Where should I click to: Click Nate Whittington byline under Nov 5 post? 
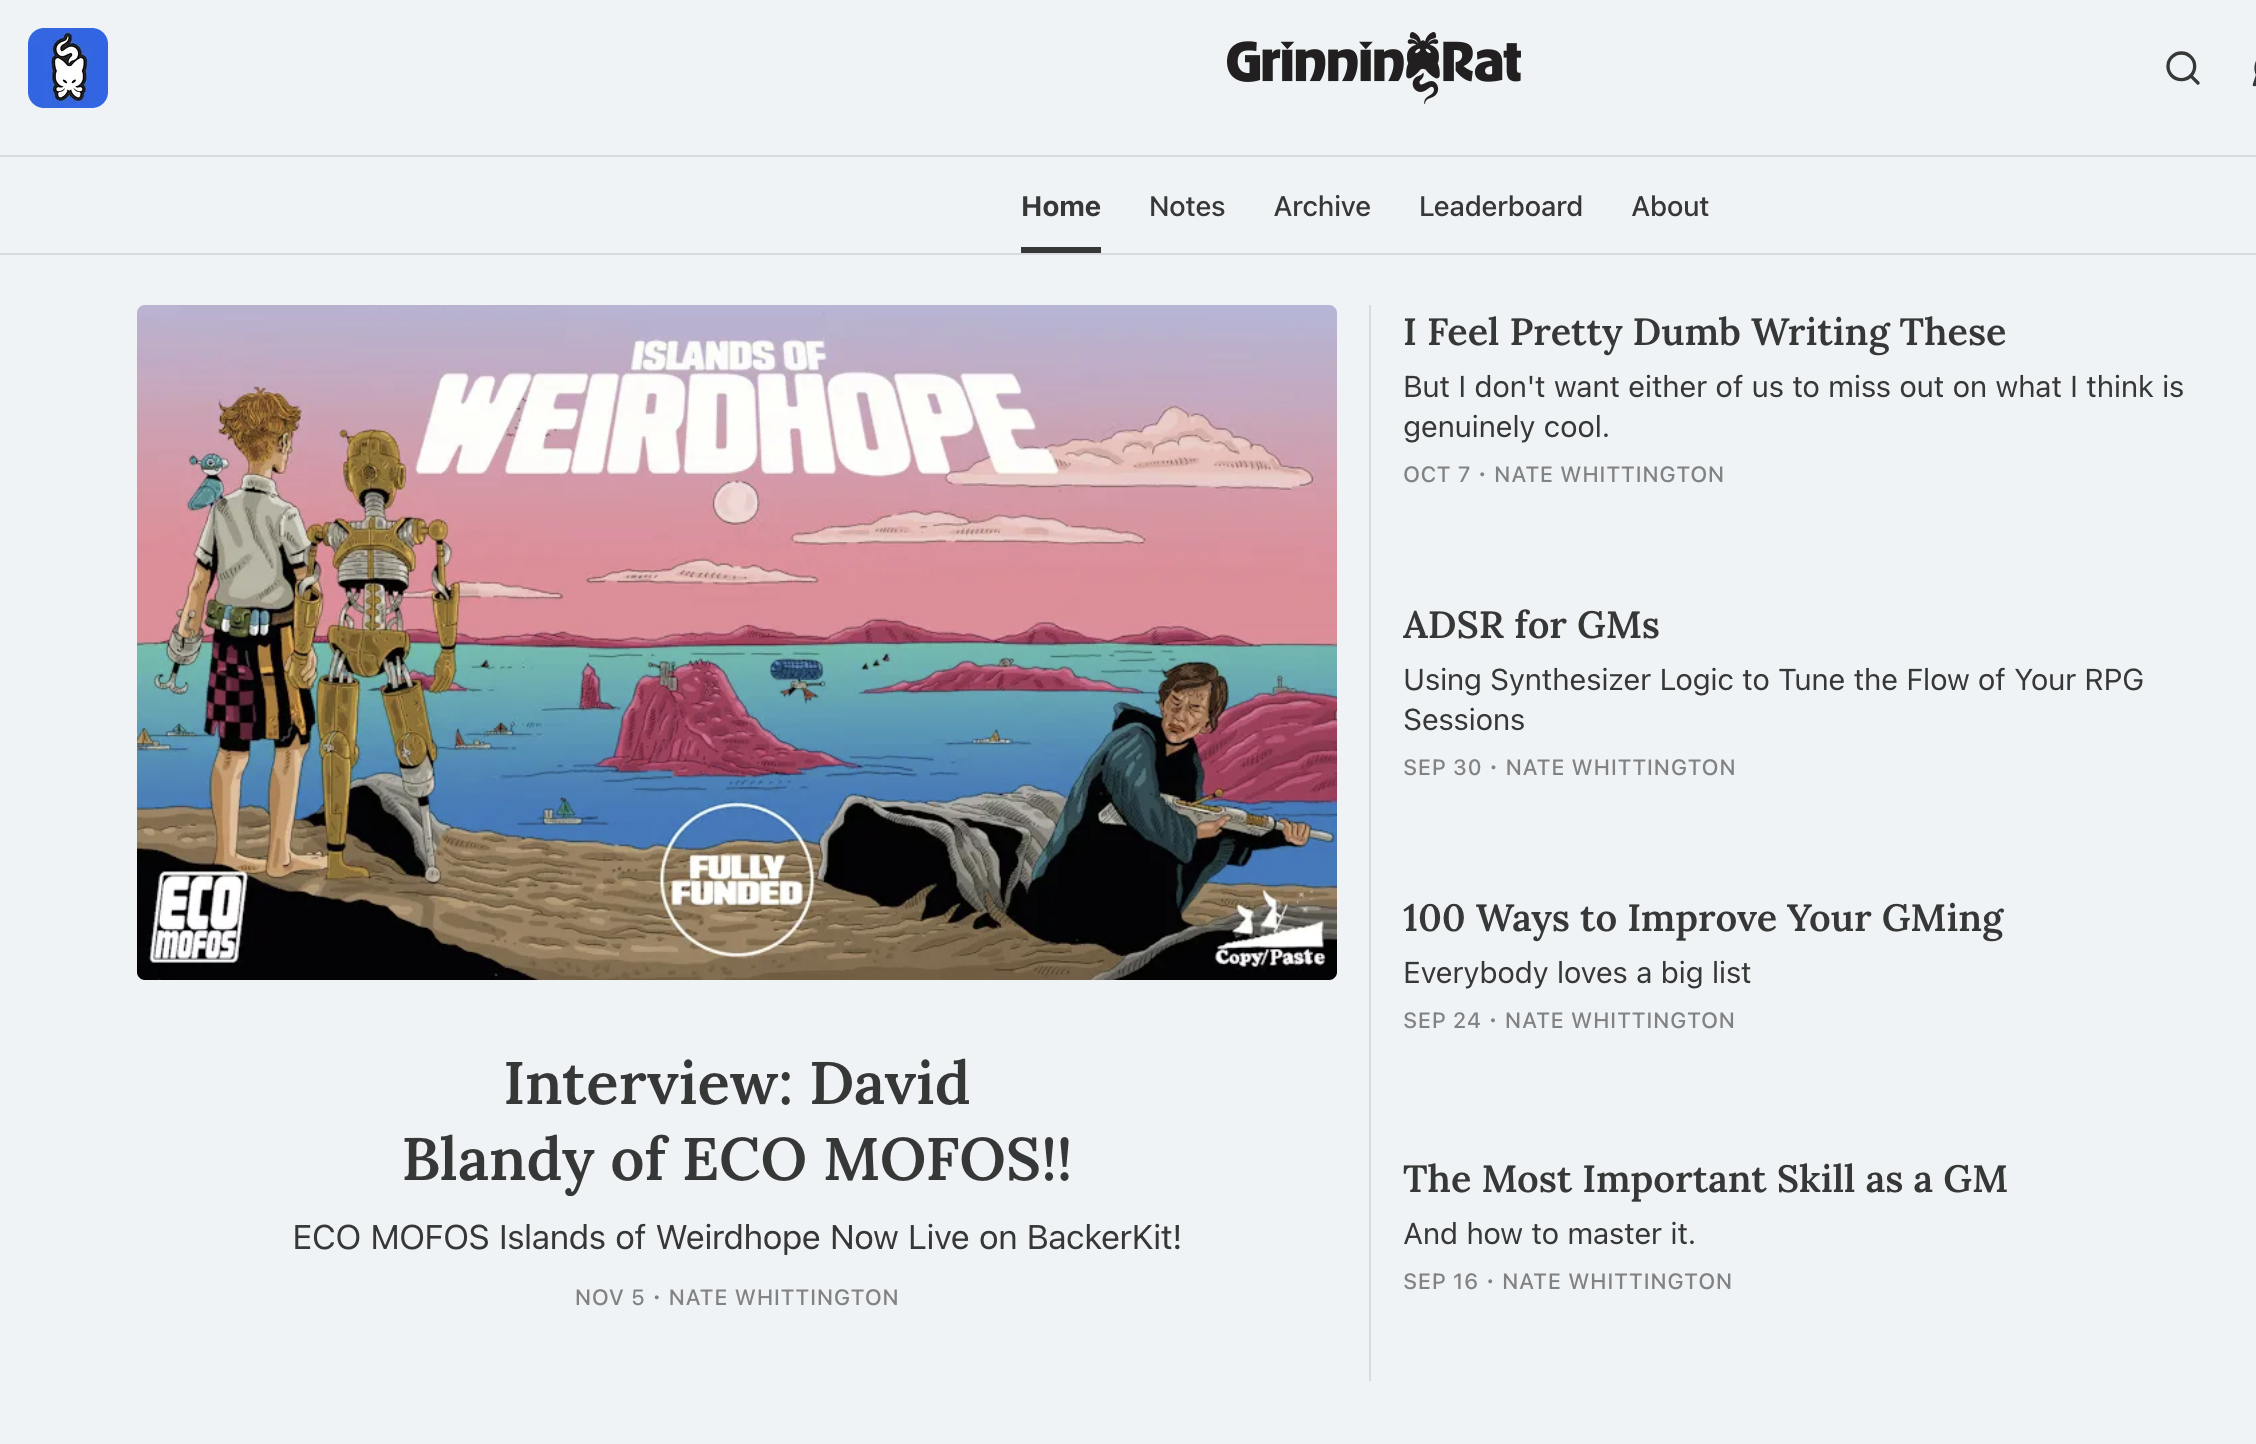tap(783, 1297)
